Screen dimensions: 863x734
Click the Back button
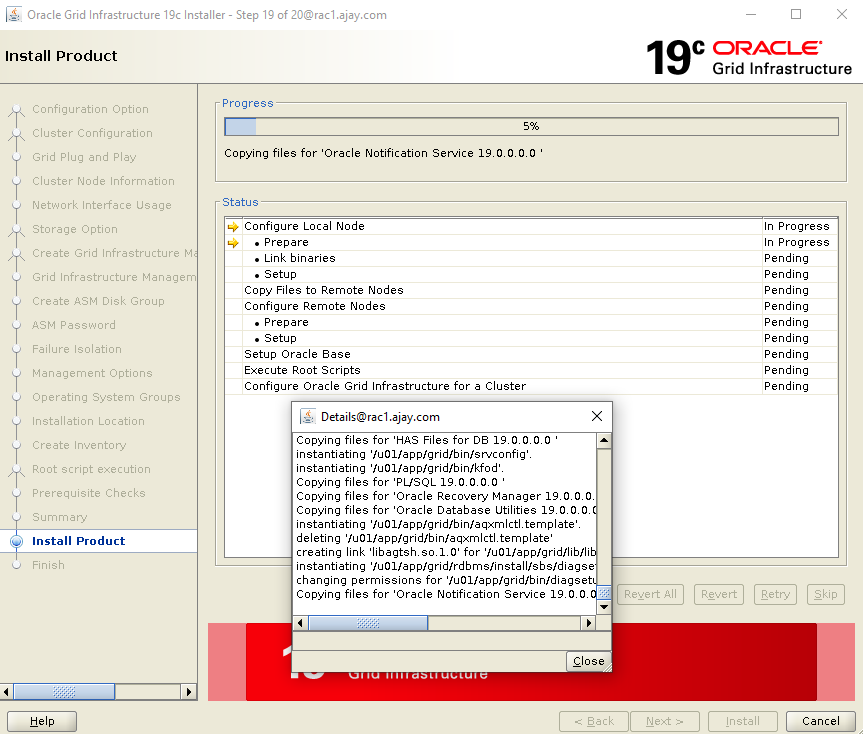[594, 721]
